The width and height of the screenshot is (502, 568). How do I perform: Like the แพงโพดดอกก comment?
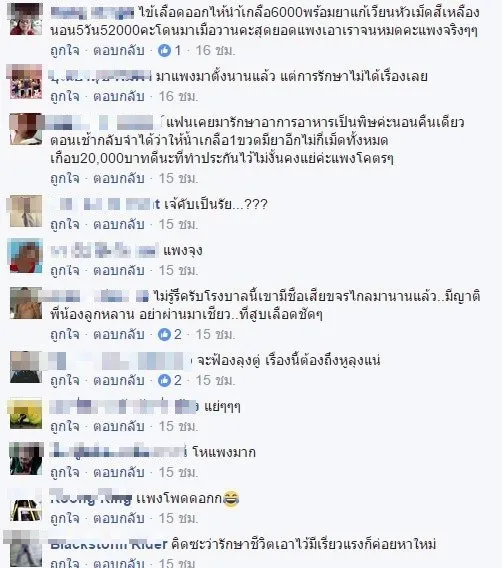(65, 518)
